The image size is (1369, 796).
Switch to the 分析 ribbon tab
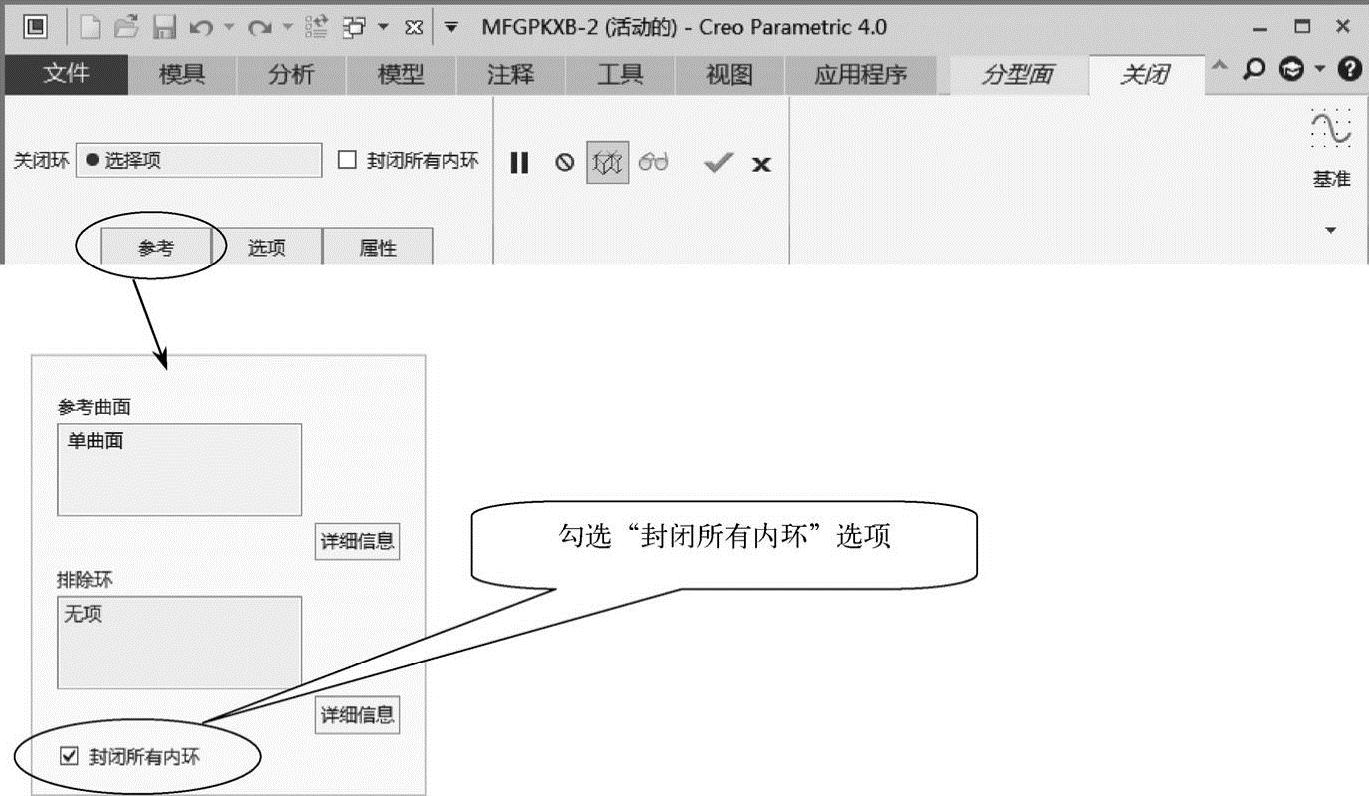click(x=291, y=75)
